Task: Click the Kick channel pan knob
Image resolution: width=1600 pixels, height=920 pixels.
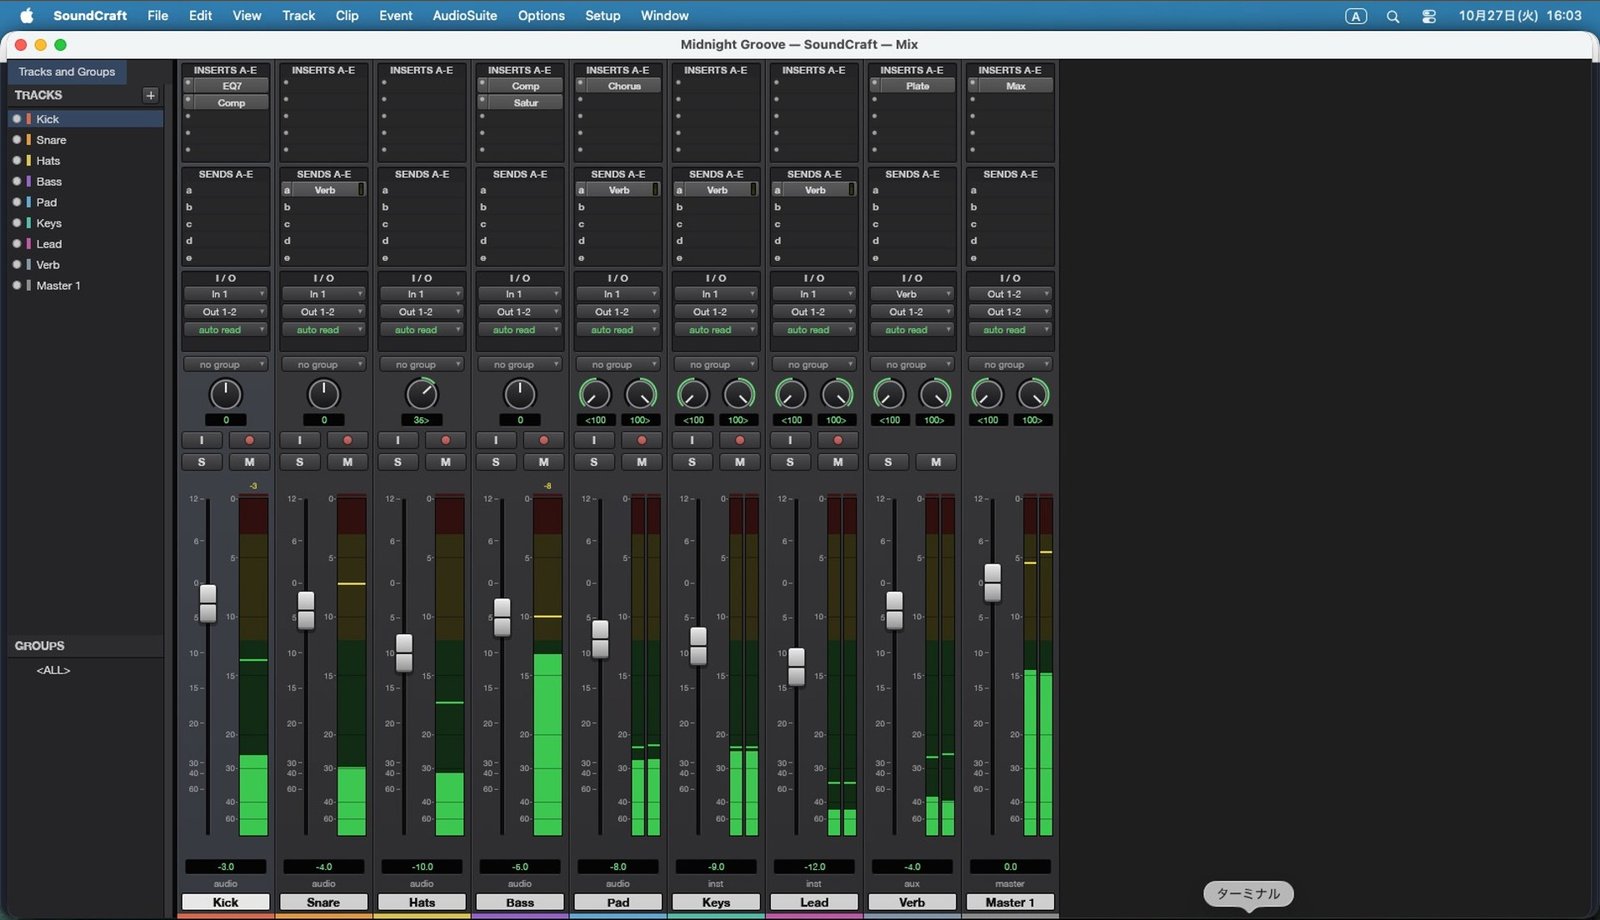Action: pyautogui.click(x=225, y=394)
